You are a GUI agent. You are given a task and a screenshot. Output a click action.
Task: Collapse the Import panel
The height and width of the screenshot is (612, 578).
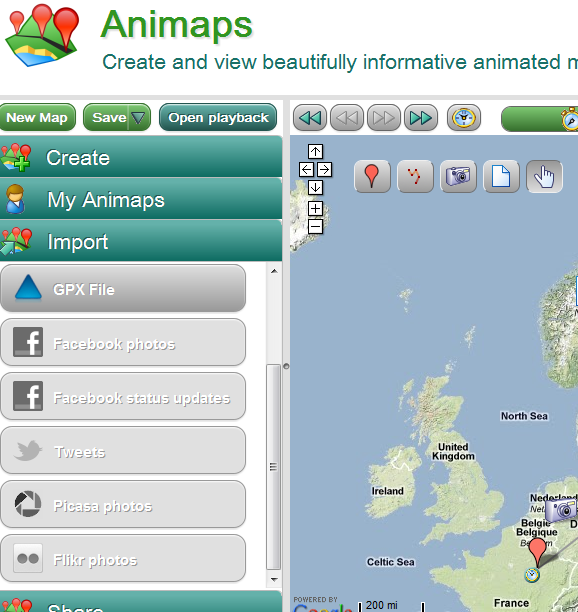pyautogui.click(x=141, y=242)
